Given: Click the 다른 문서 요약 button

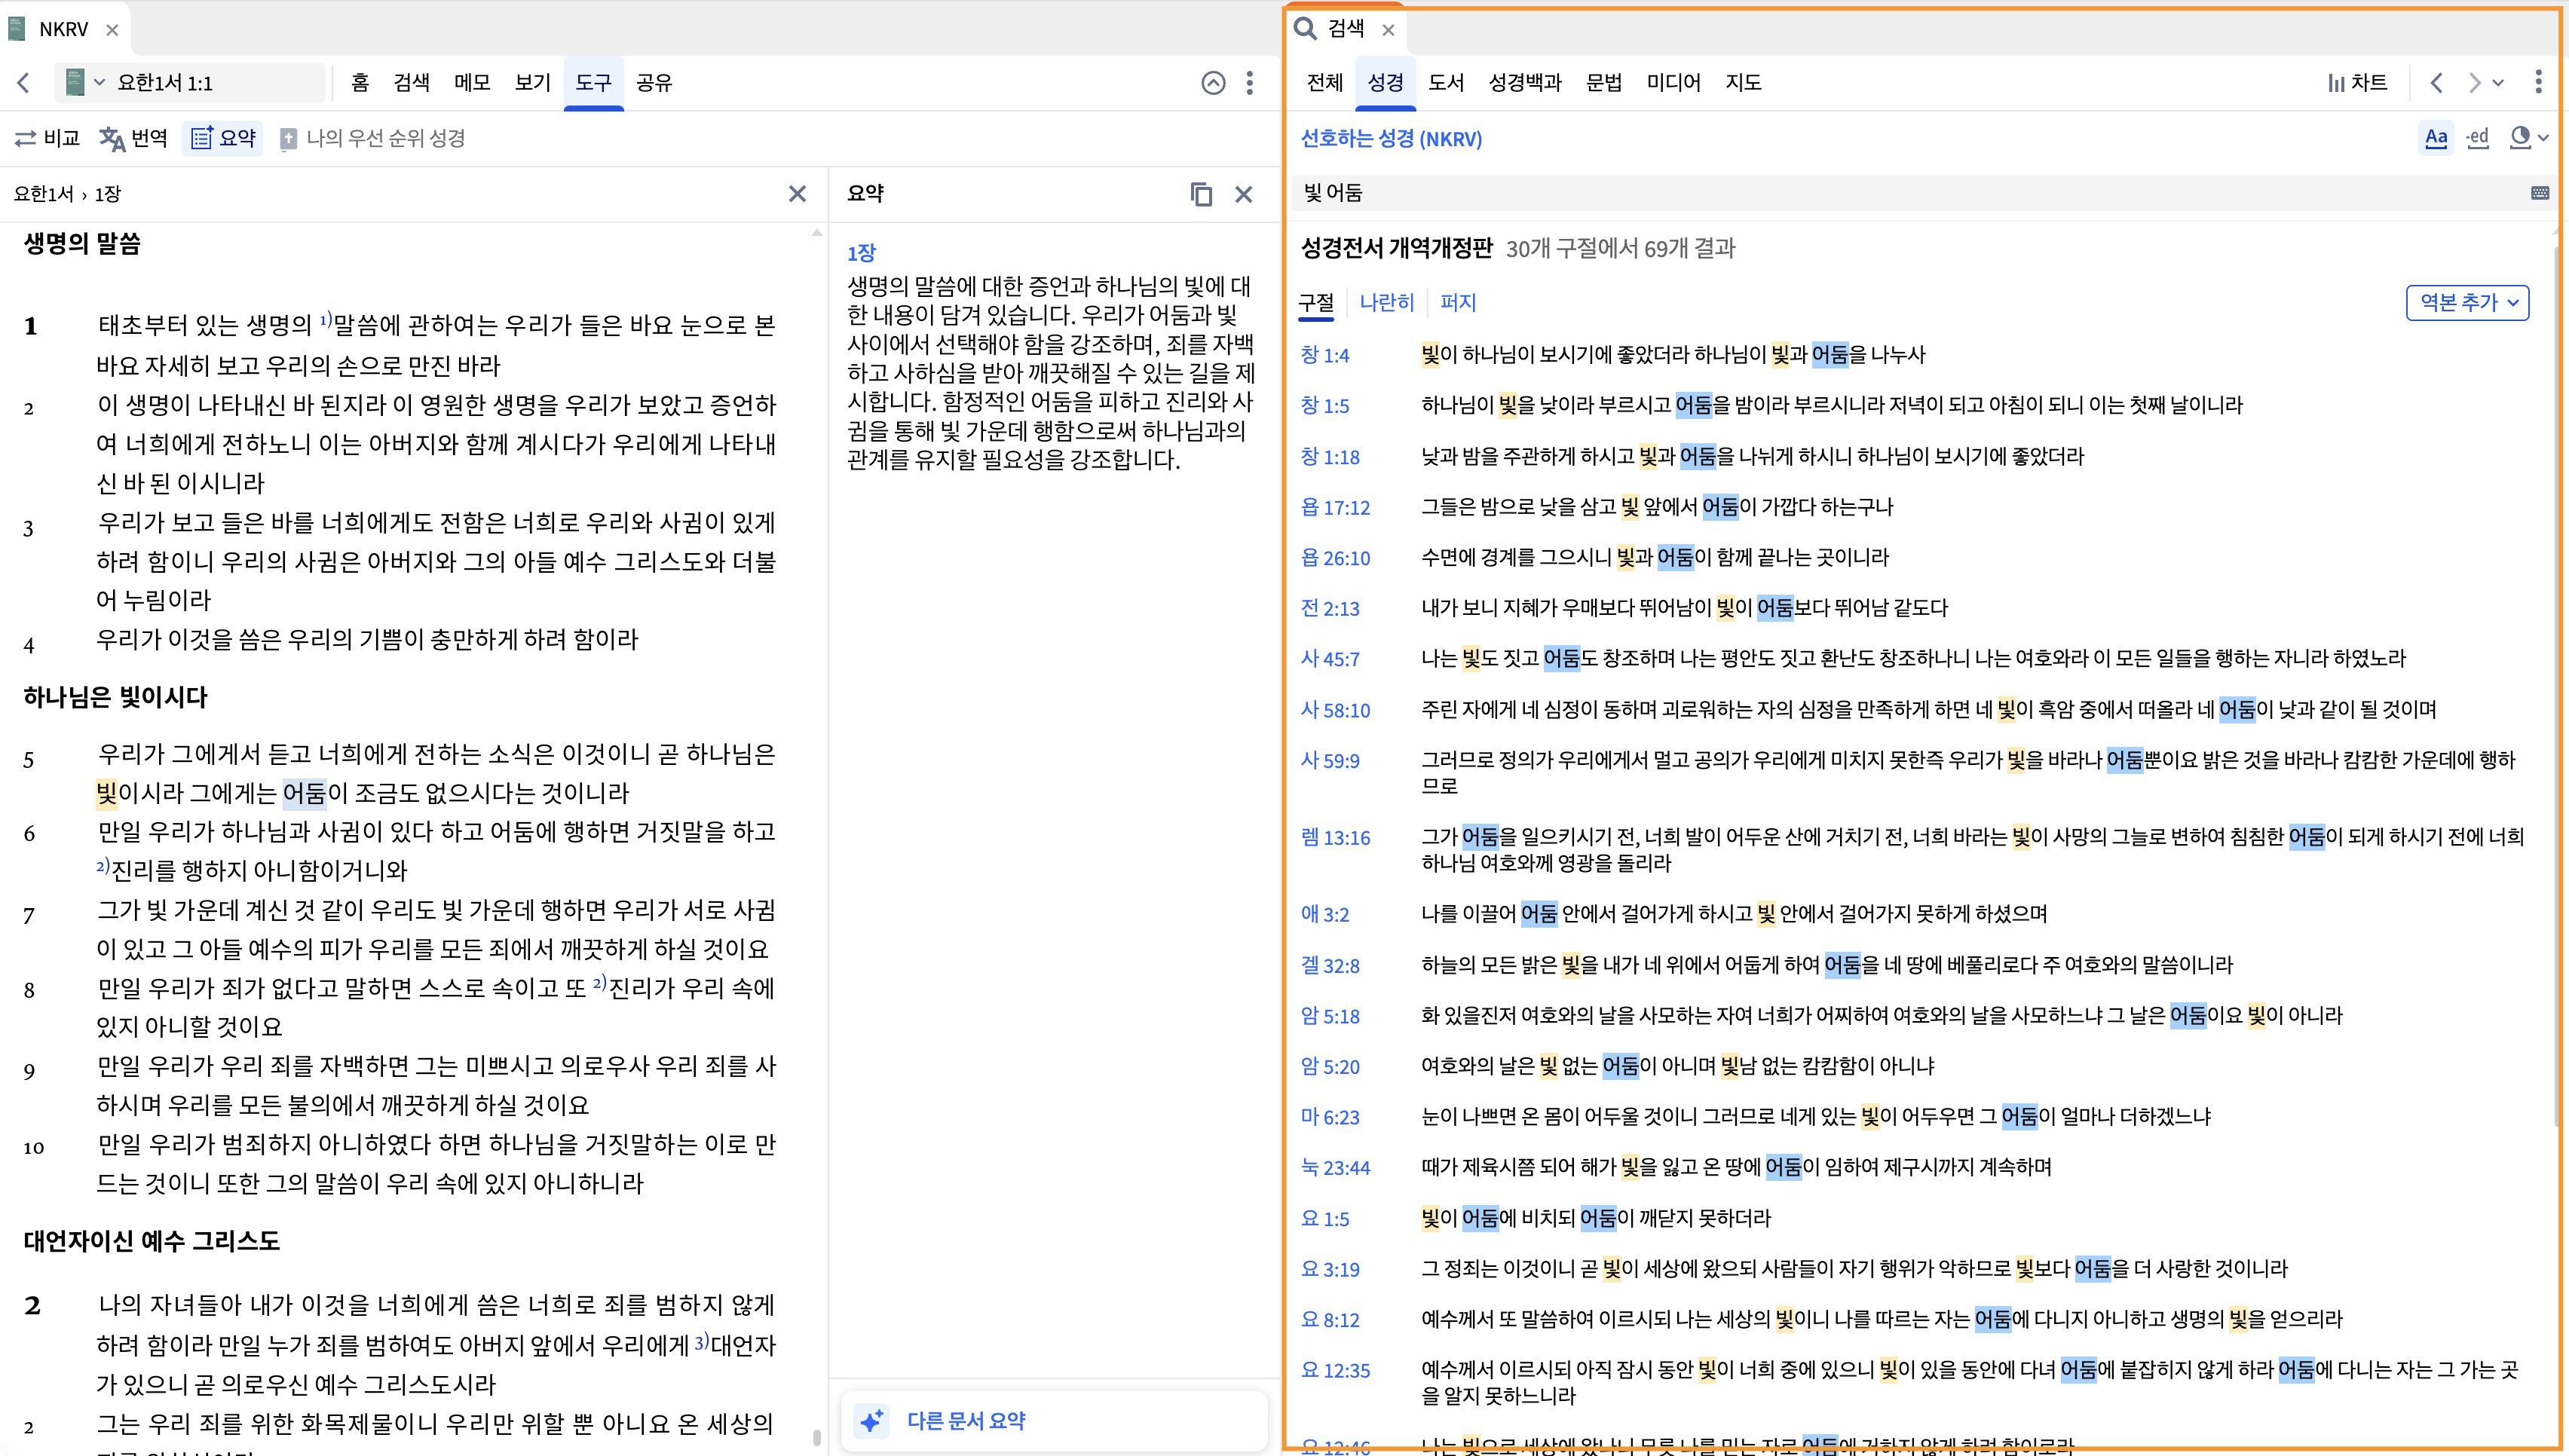Looking at the screenshot, I should click(x=1055, y=1421).
